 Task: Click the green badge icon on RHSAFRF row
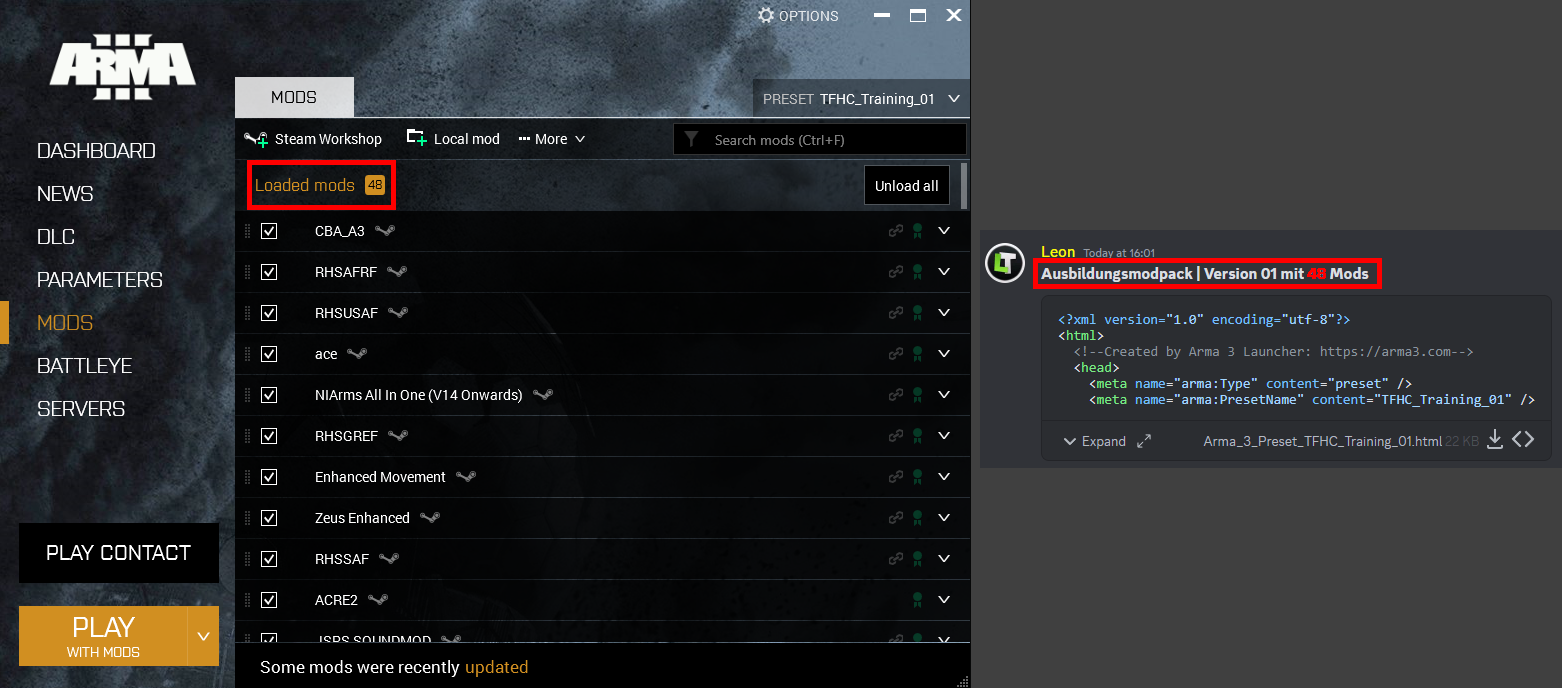[x=917, y=272]
